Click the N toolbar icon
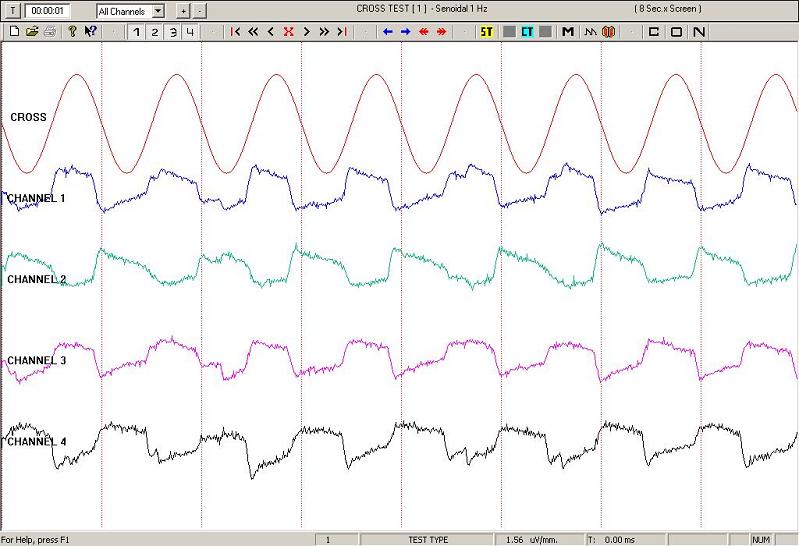This screenshot has height=546, width=799. 699,32
